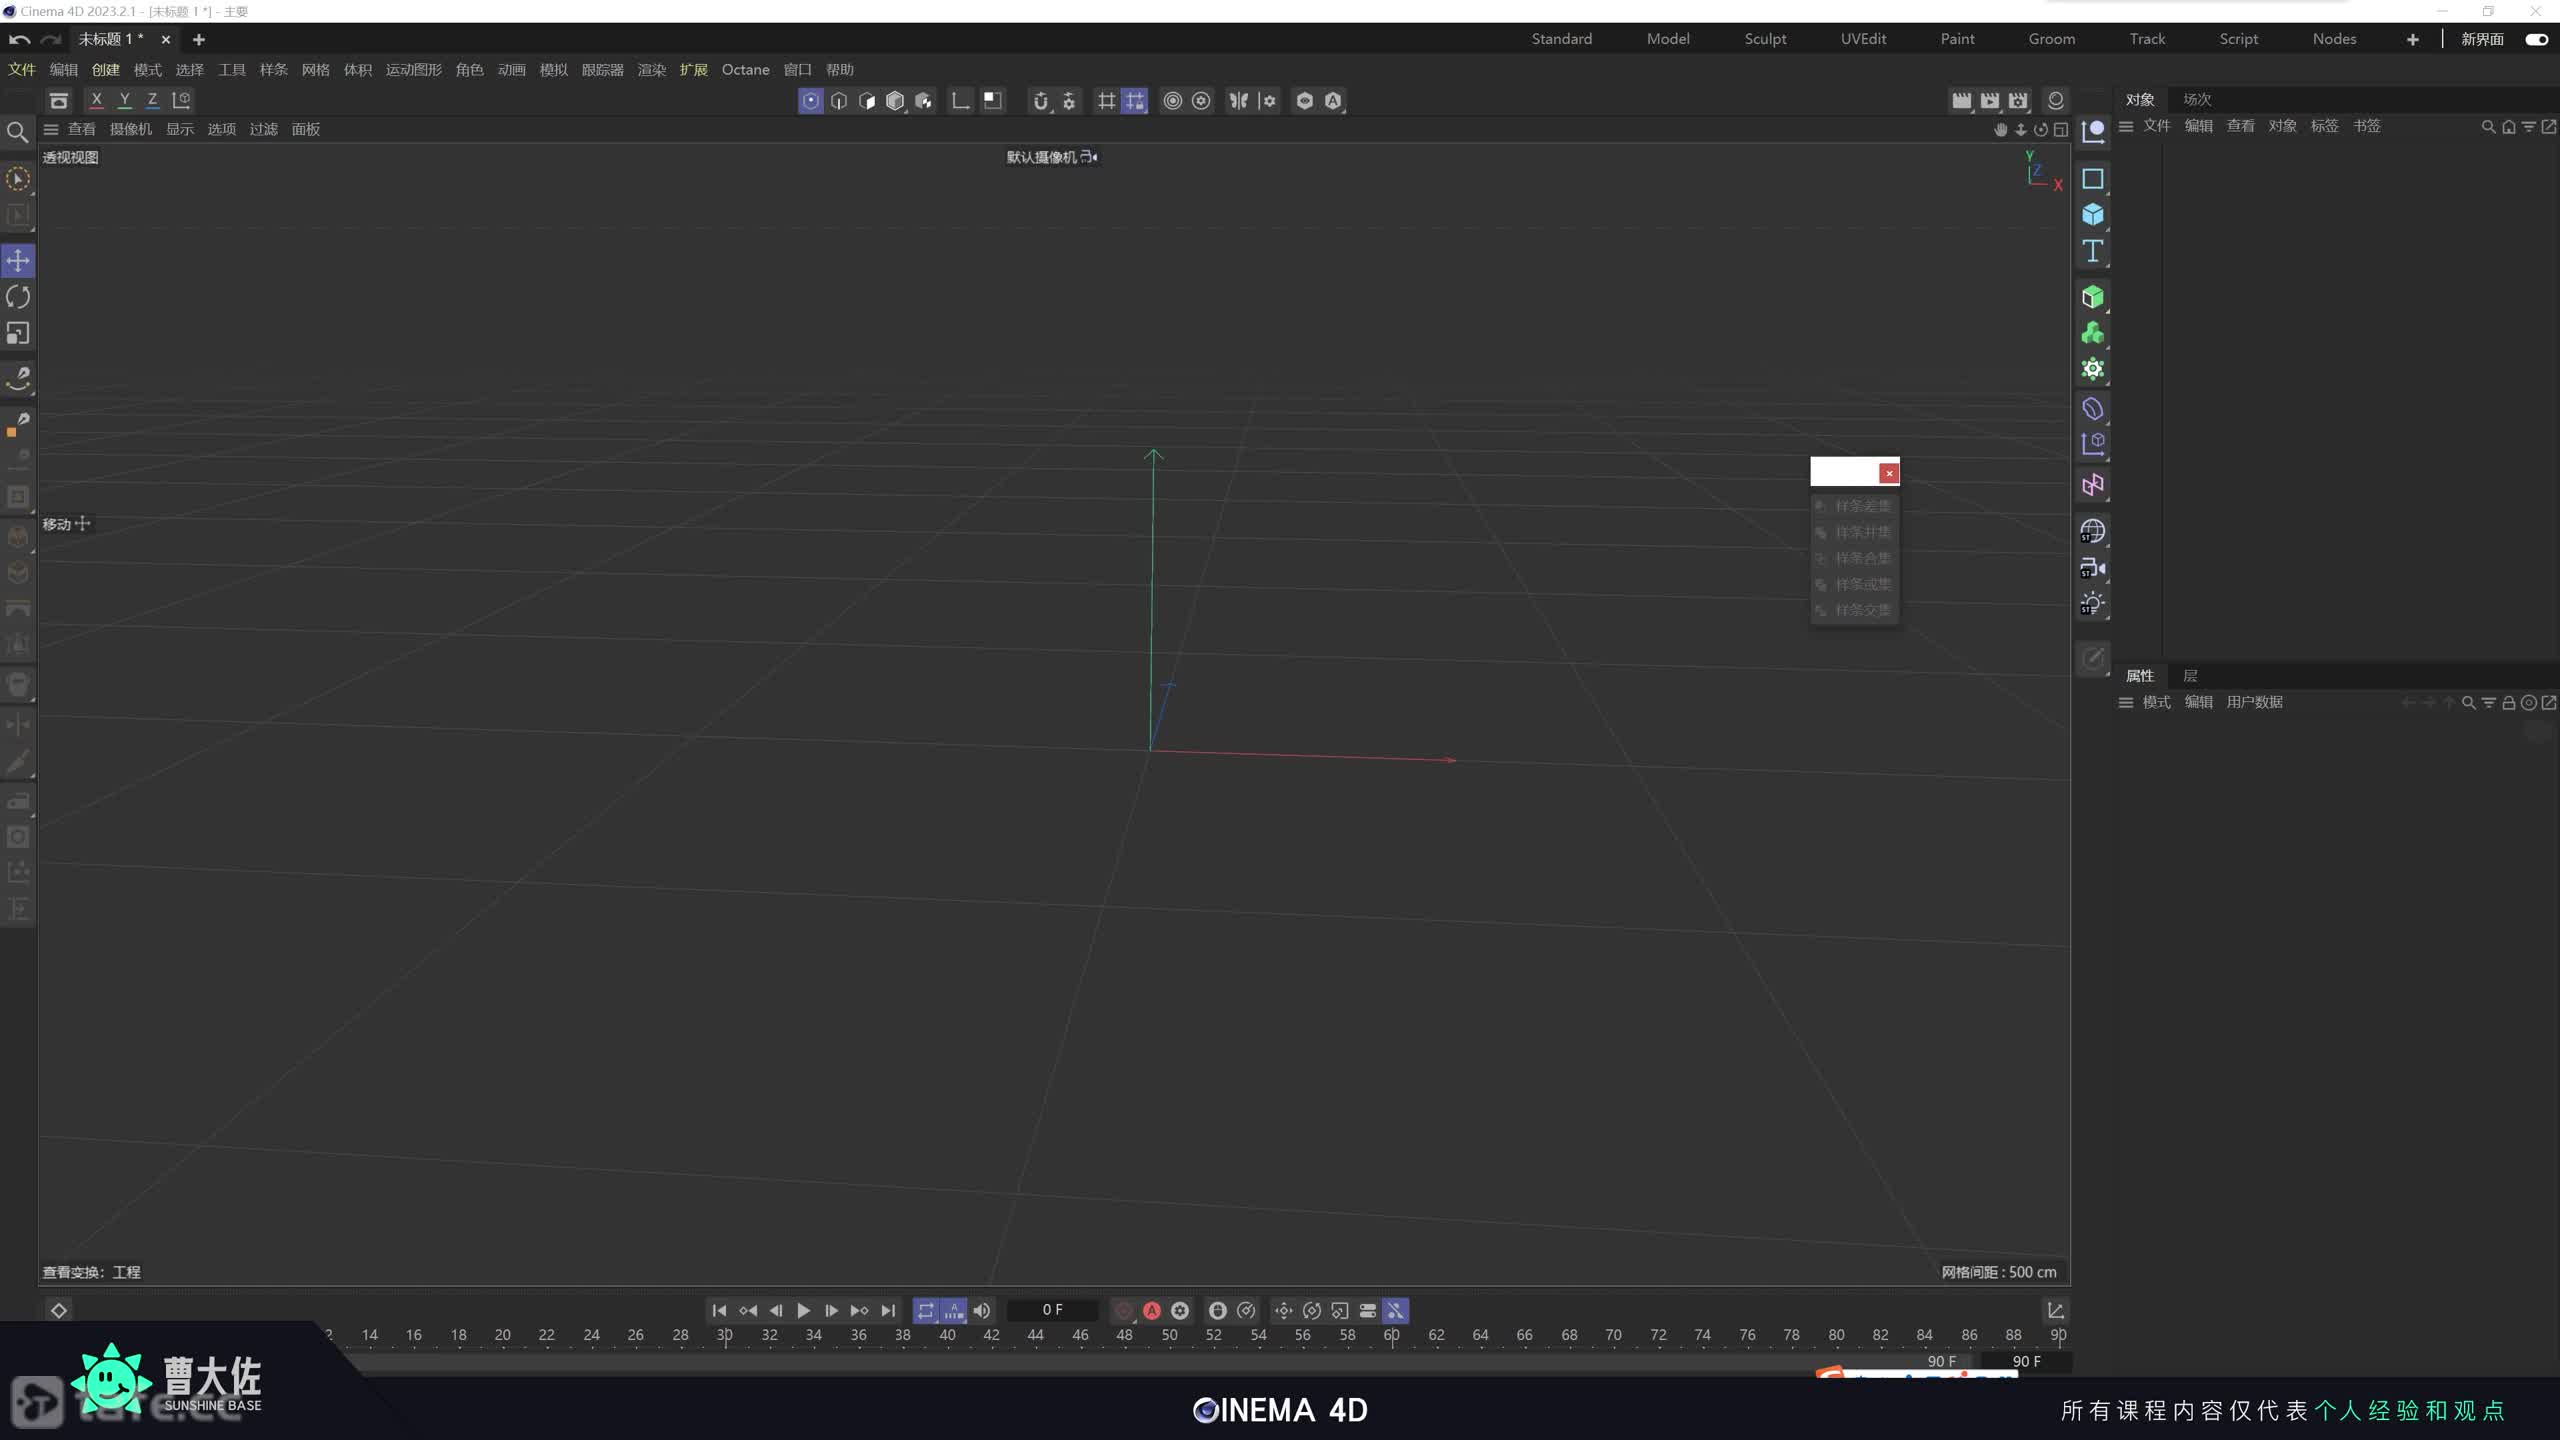Click the Text spline tool icon
The width and height of the screenshot is (2560, 1440).
2092,251
